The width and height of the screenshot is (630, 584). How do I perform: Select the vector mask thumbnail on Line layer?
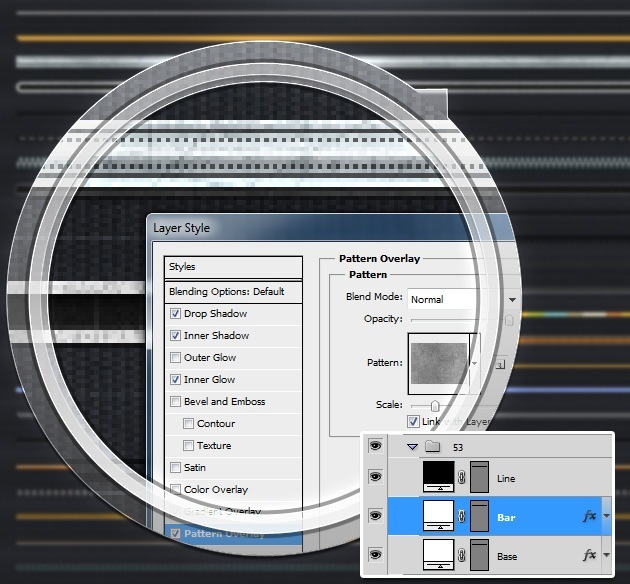pos(479,477)
